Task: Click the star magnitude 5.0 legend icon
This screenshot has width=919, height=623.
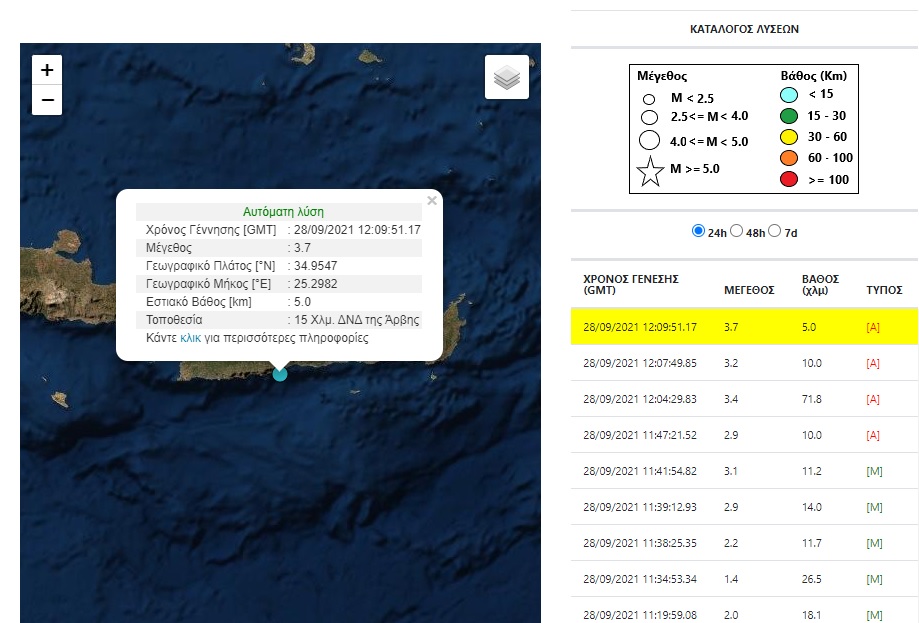Action: pos(650,172)
